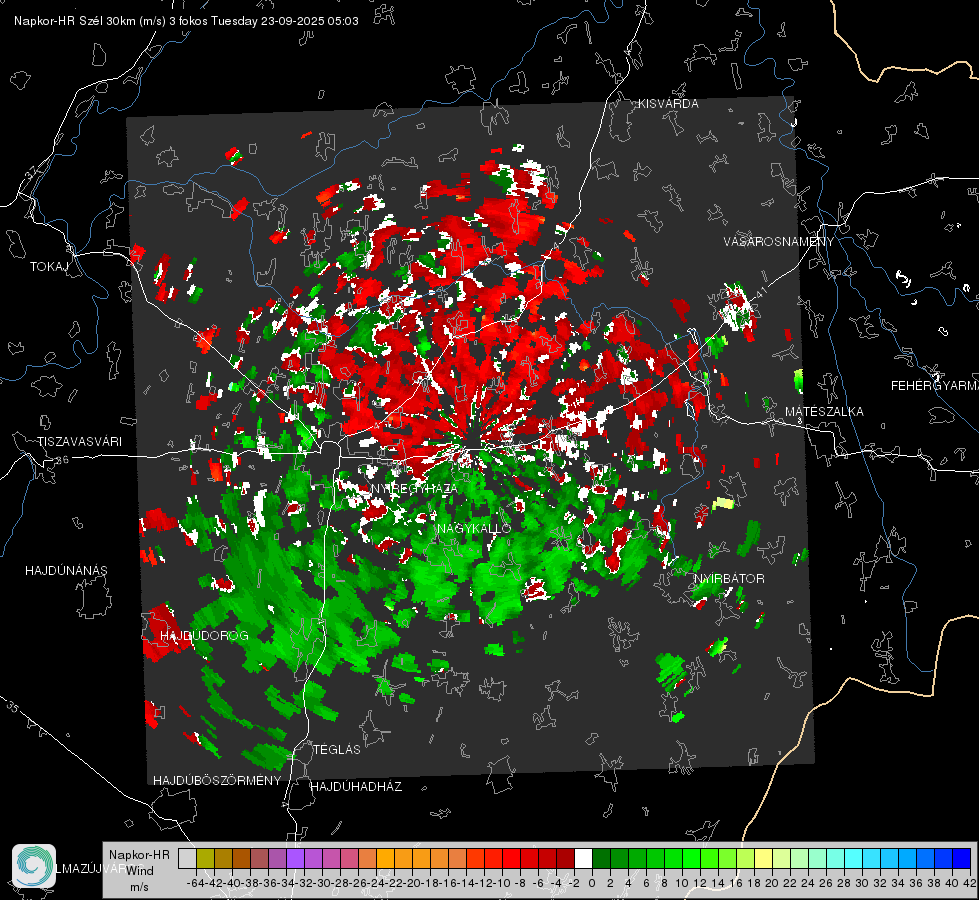Click the TISZAVASVÁRI city label
This screenshot has height=900, width=979.
point(79,442)
